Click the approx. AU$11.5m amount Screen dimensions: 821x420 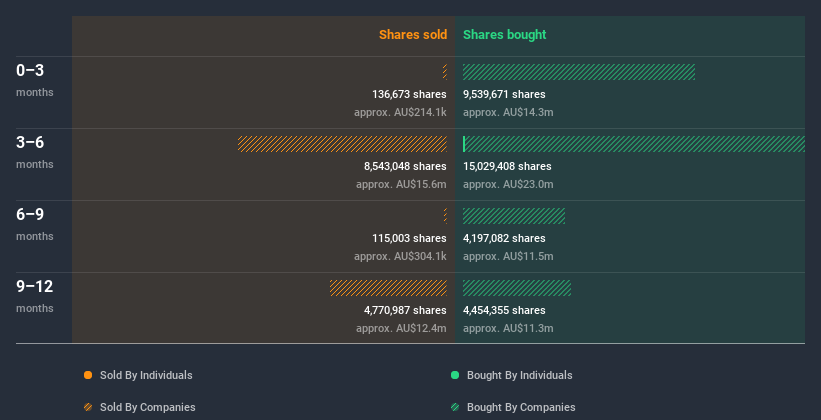(508, 256)
